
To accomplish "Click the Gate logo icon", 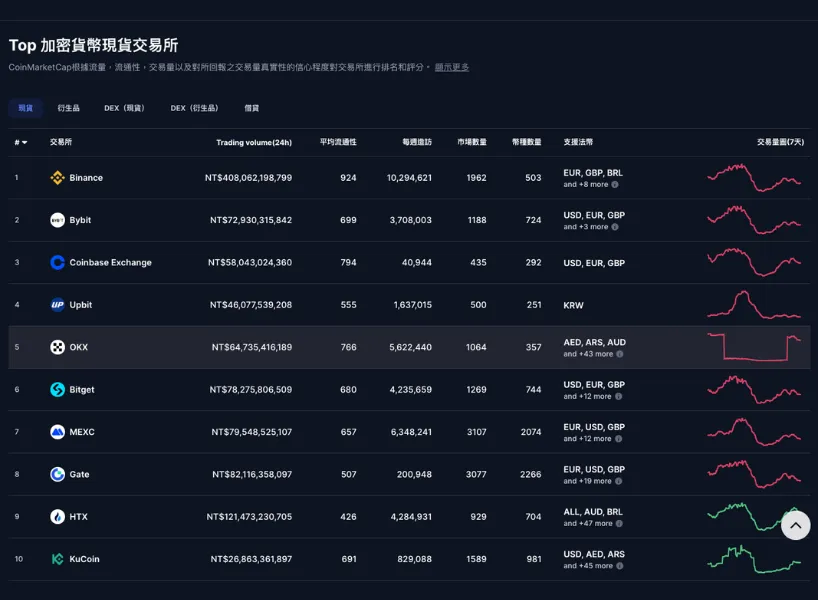I will point(57,474).
